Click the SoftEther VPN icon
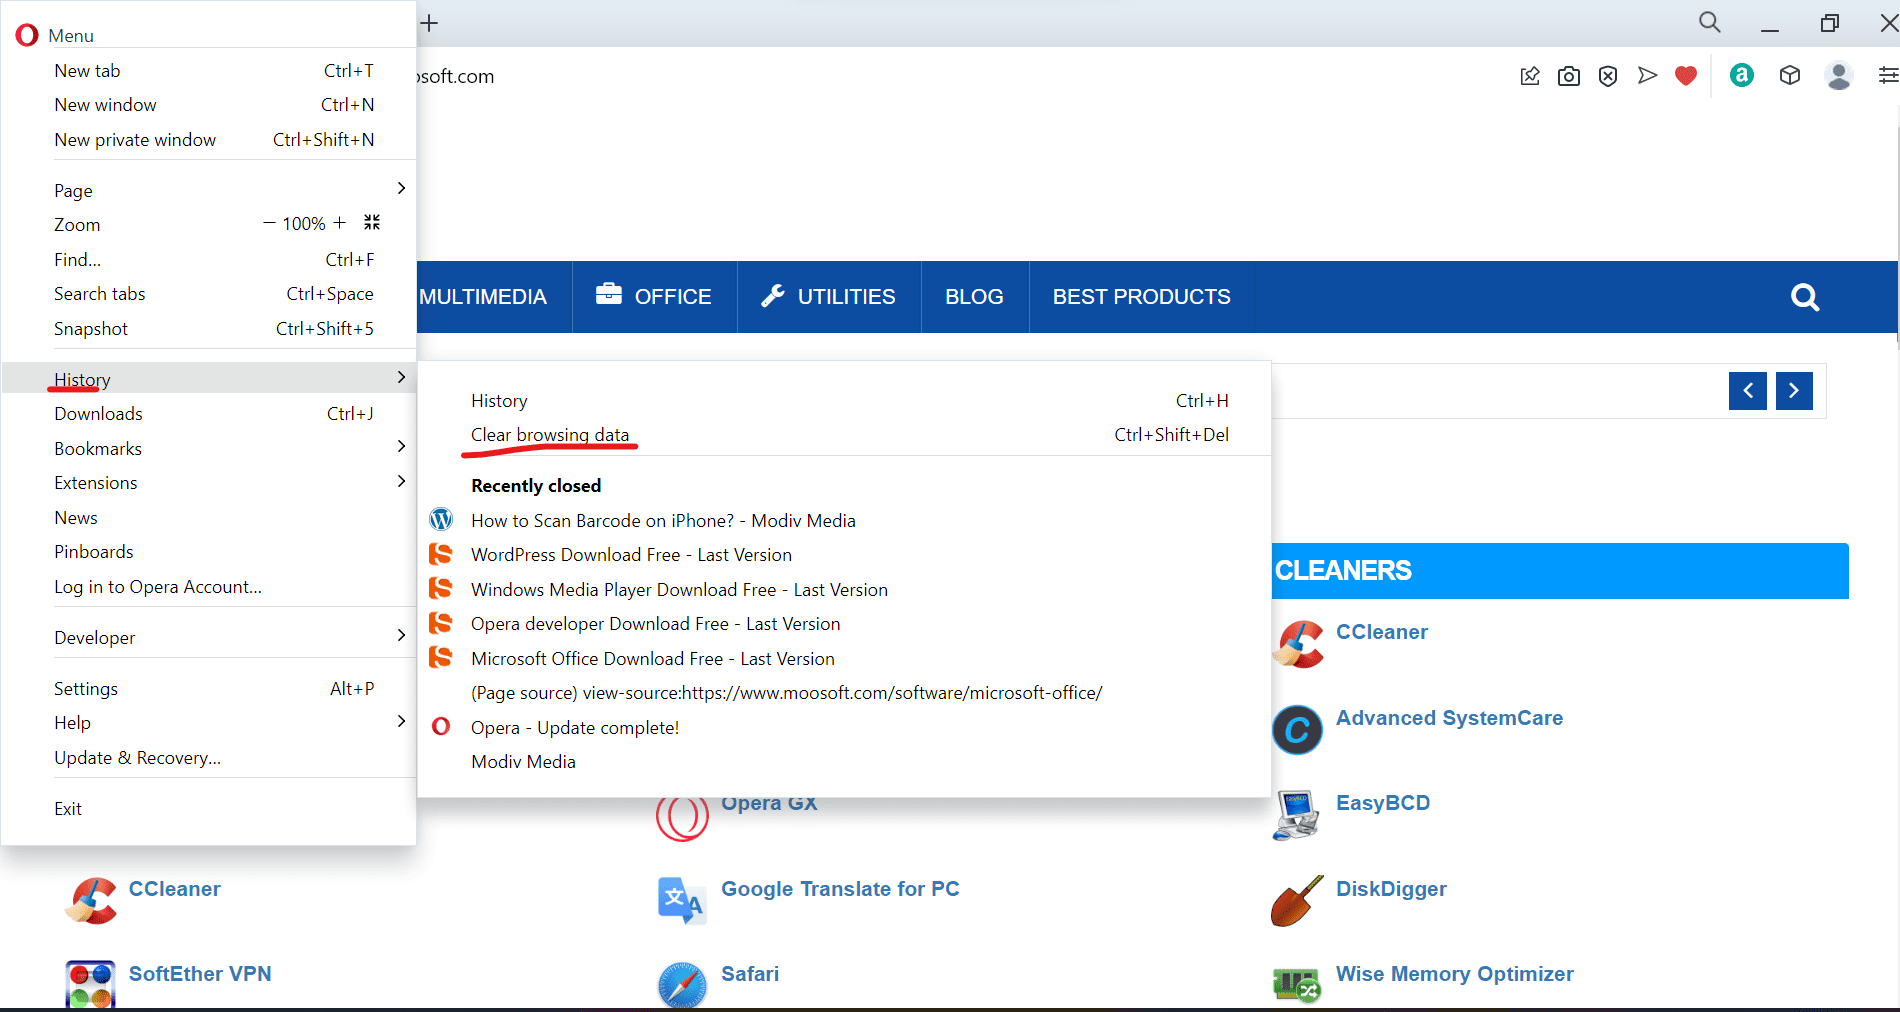1900x1012 pixels. [x=90, y=984]
